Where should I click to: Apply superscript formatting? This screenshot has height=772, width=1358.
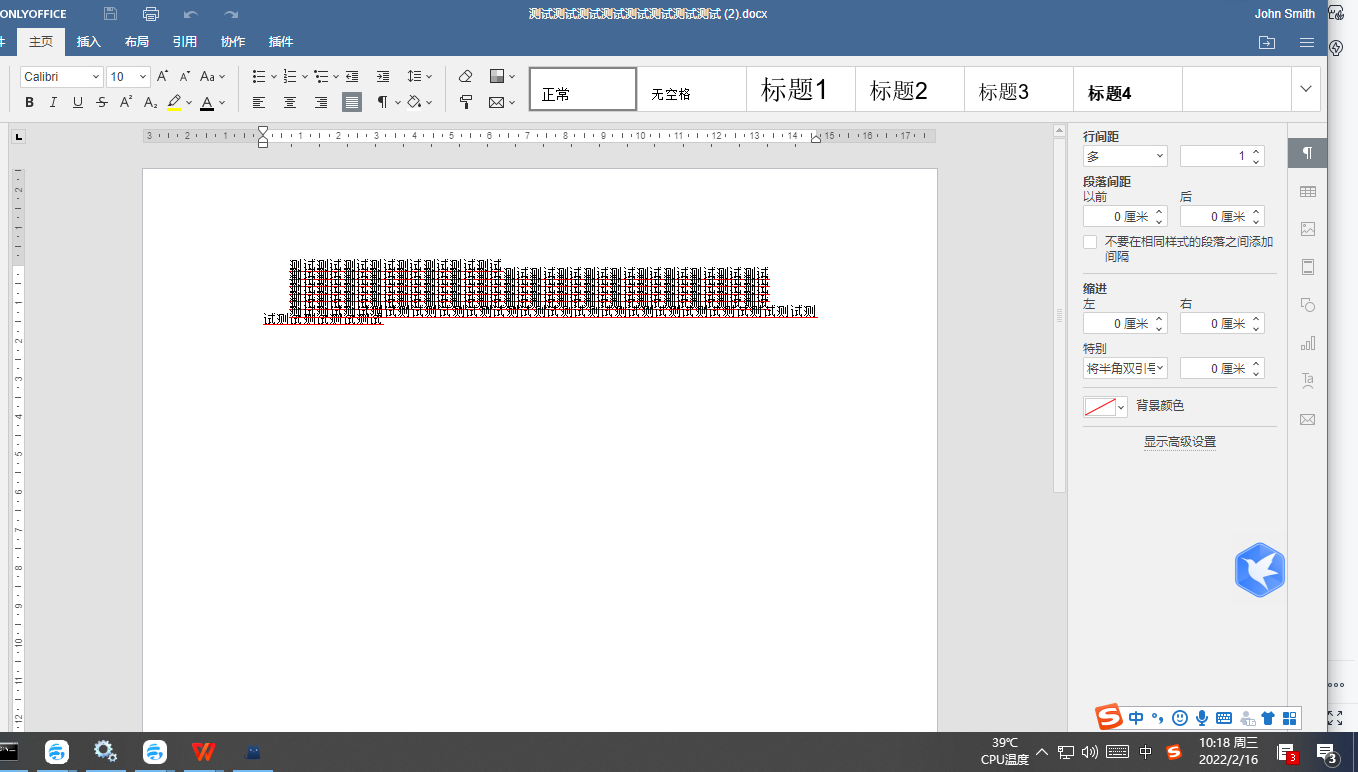point(126,102)
